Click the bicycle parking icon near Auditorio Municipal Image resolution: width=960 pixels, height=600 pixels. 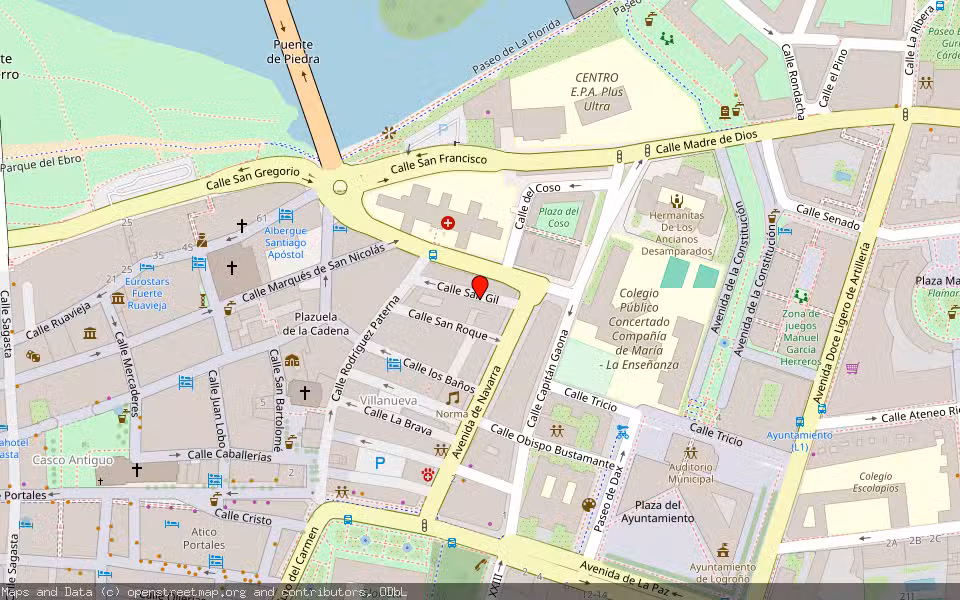(x=622, y=433)
